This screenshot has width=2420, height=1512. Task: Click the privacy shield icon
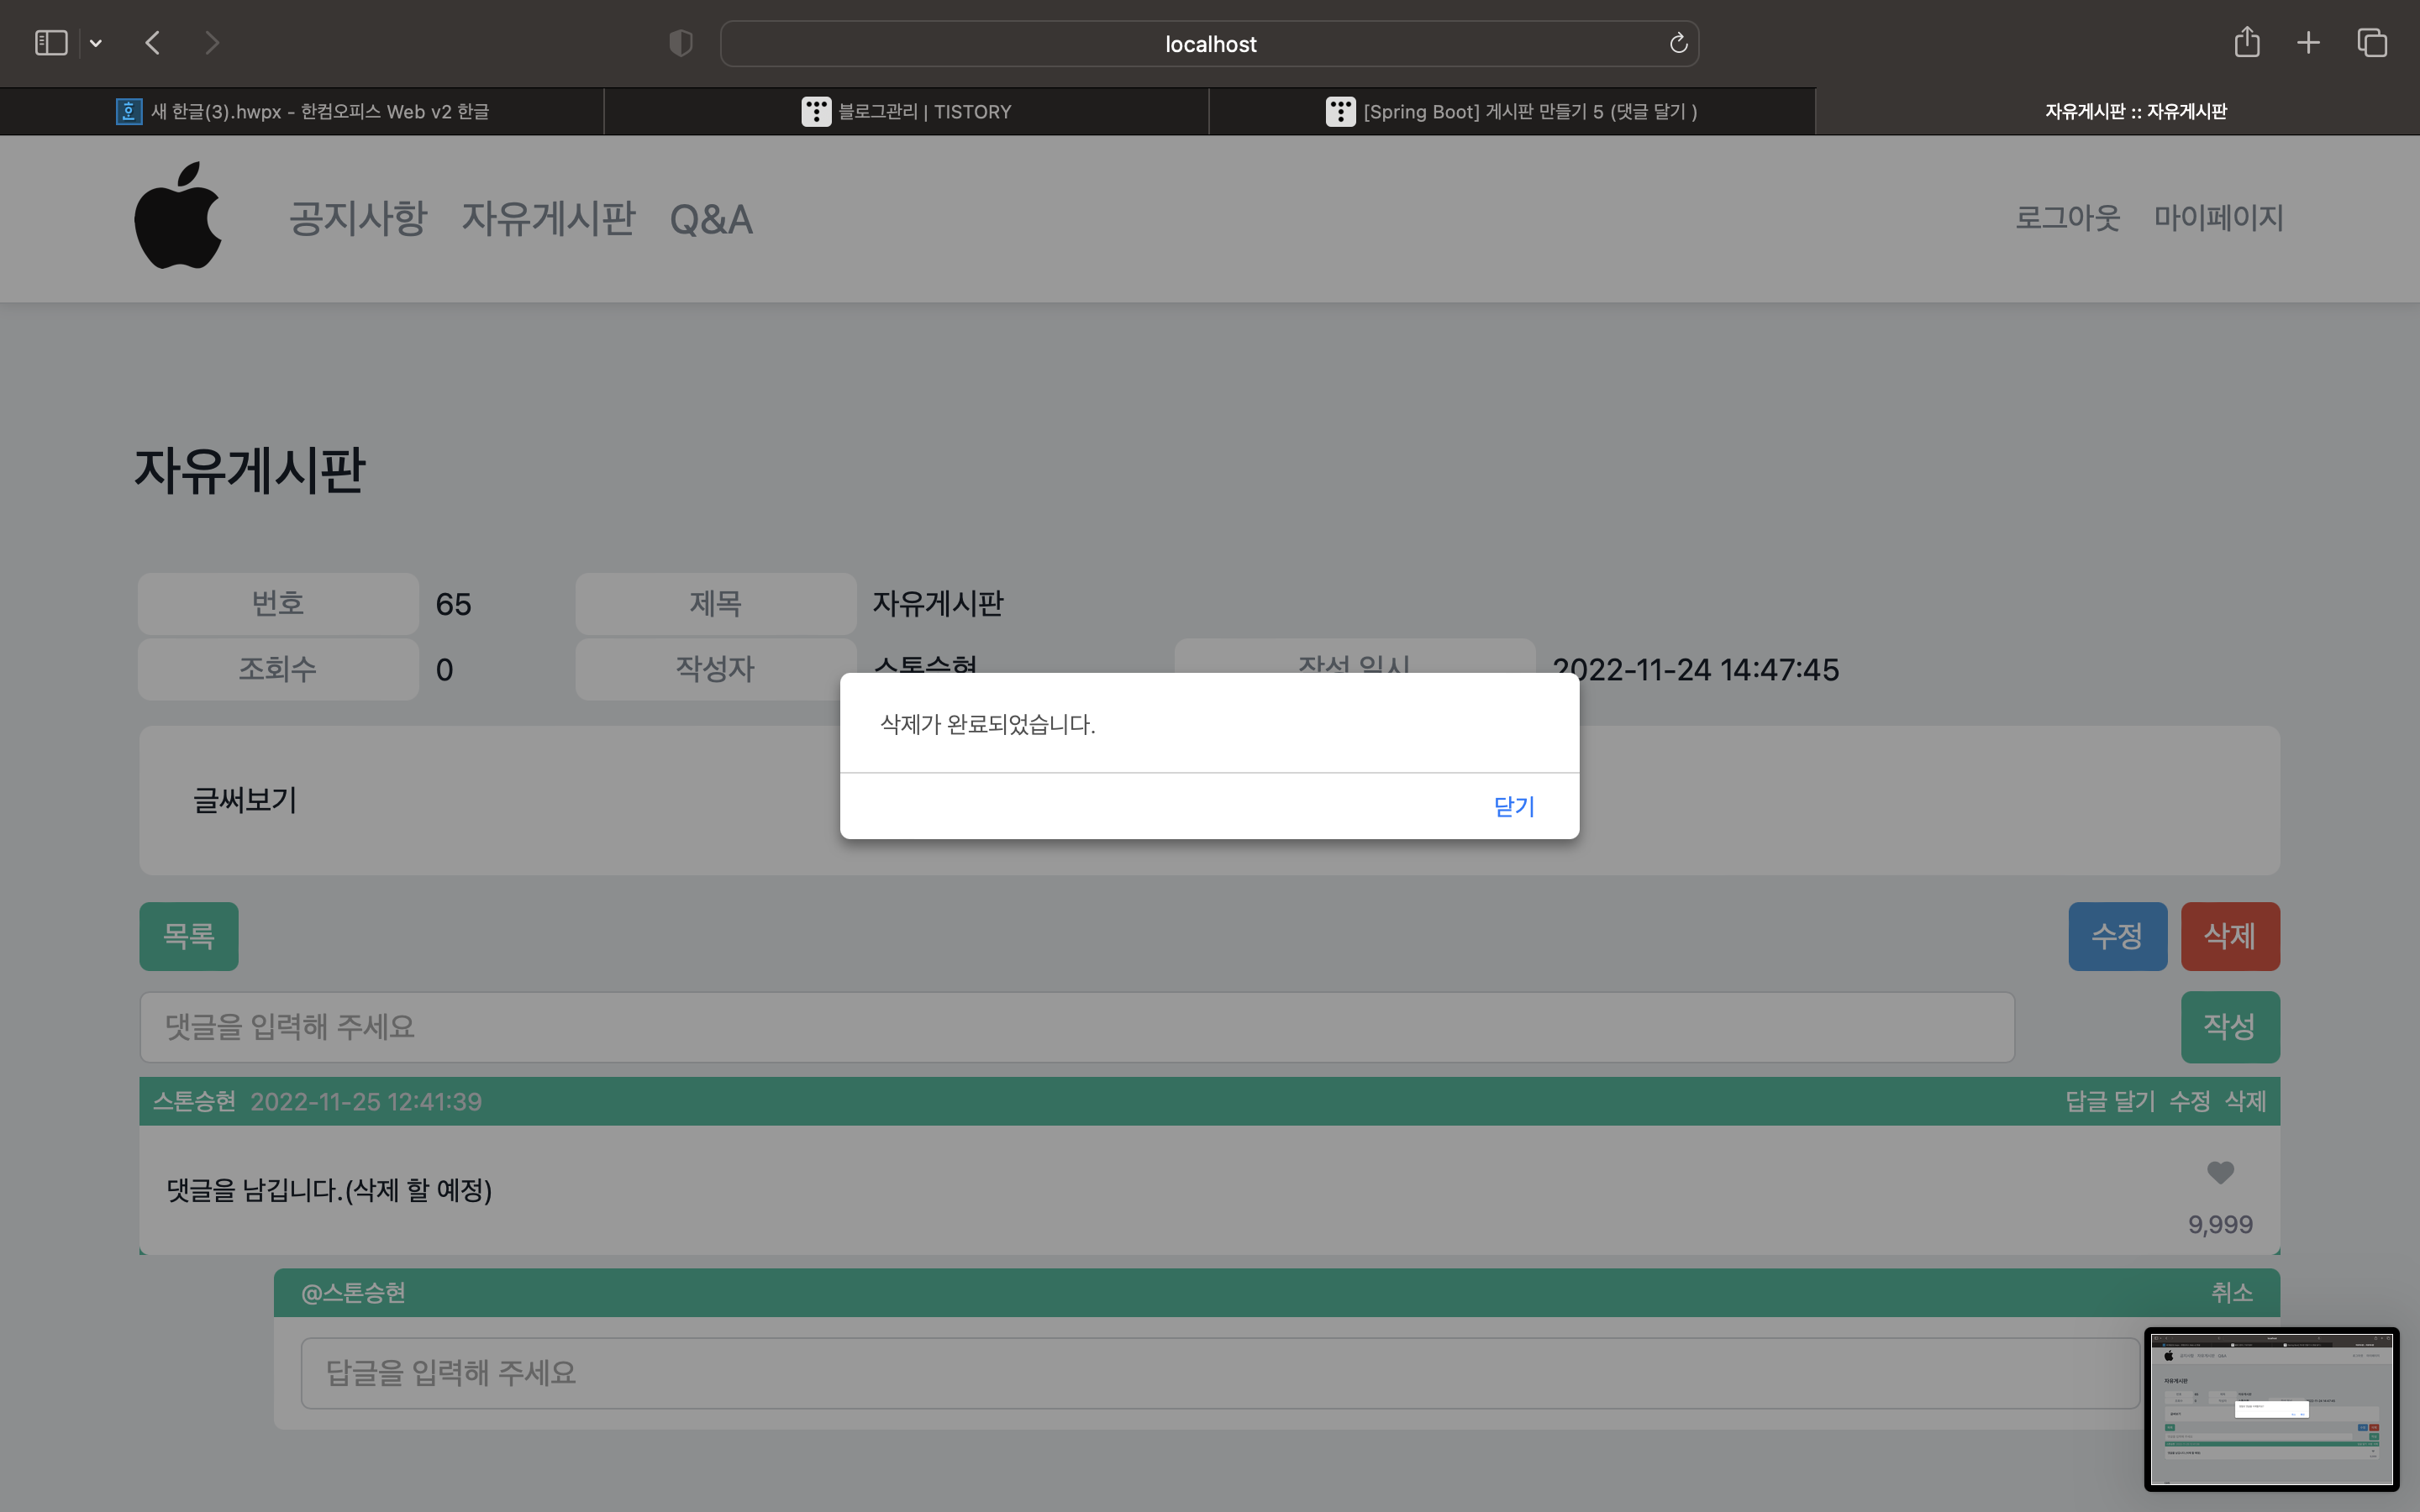pyautogui.click(x=680, y=43)
